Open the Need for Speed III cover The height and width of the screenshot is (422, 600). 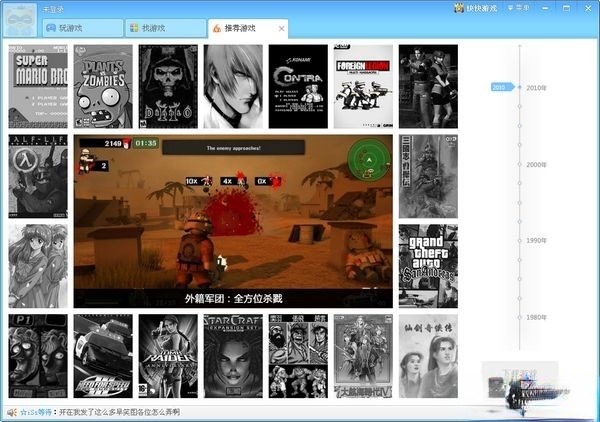coord(103,356)
